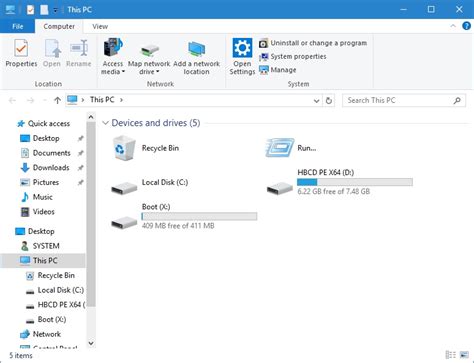Click navigation pane scroll up arrow
Screen dimensions: 474x363
[x=91, y=117]
